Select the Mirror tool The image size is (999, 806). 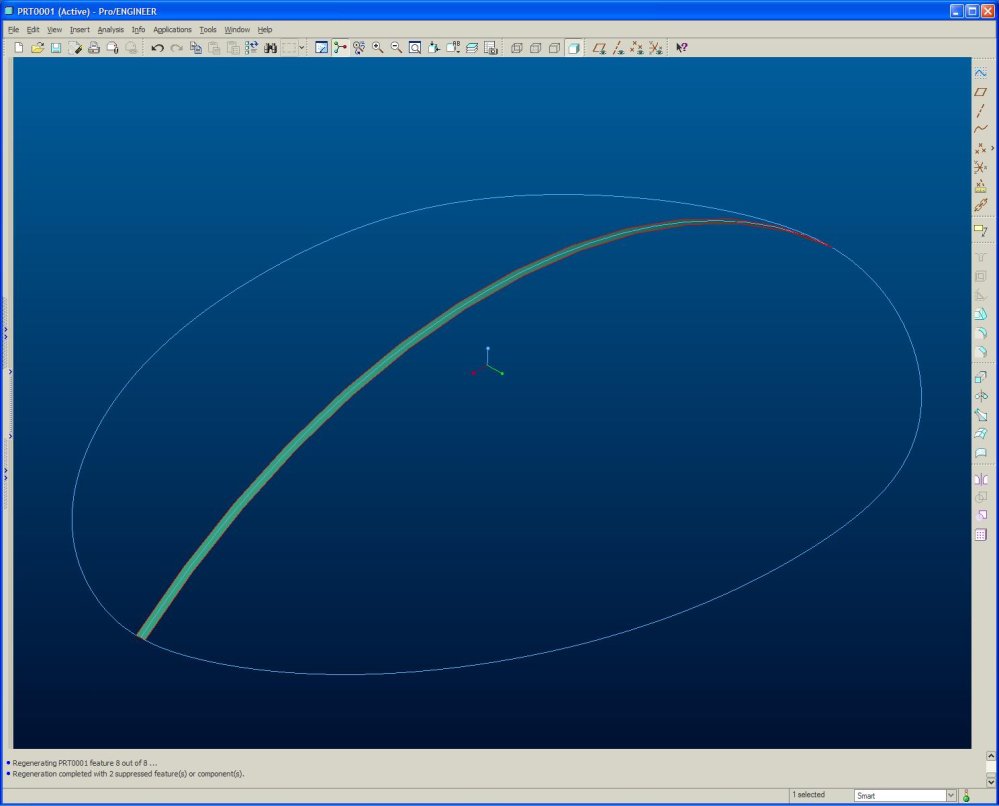[x=981, y=479]
